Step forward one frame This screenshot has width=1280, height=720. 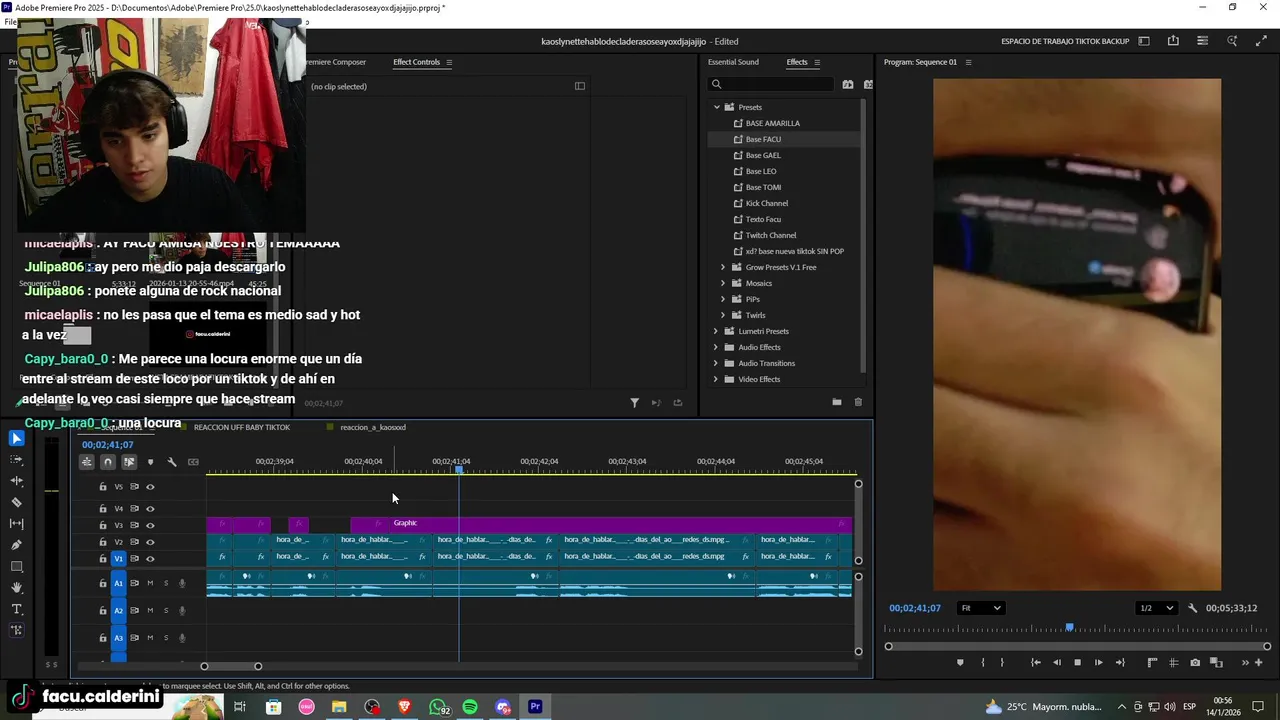(x=1098, y=662)
